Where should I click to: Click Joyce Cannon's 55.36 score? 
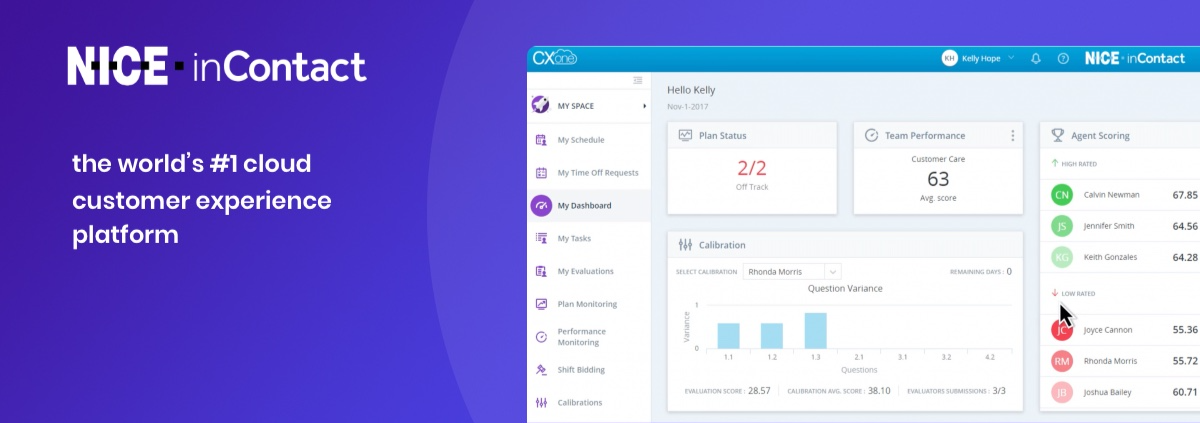coord(1185,329)
